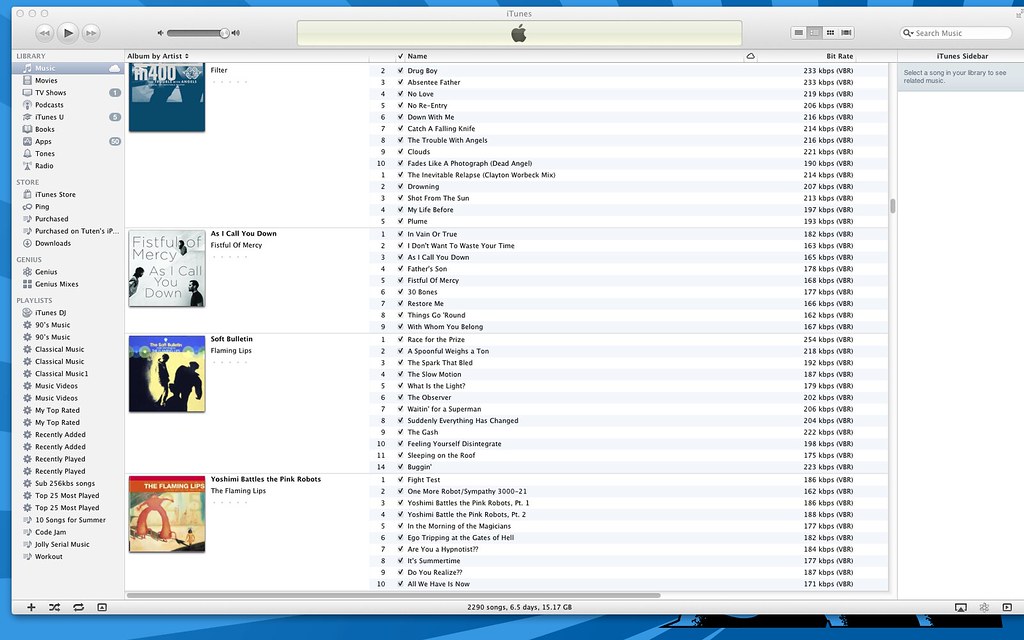Screen dimensions: 1024x640
Task: Open Tones in the sidebar
Action: pos(44,153)
